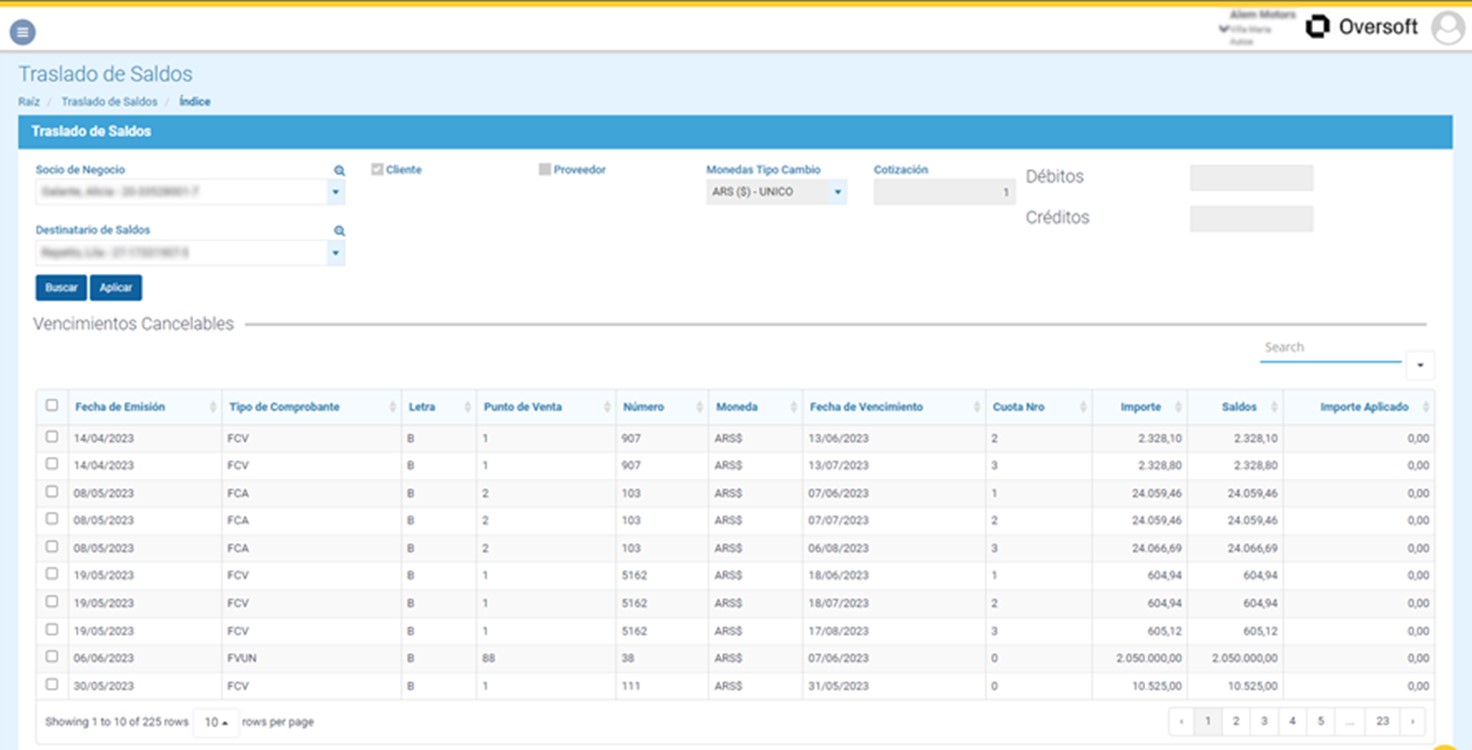Click the Buscar button
Image resolution: width=1472 pixels, height=750 pixels.
pos(61,288)
